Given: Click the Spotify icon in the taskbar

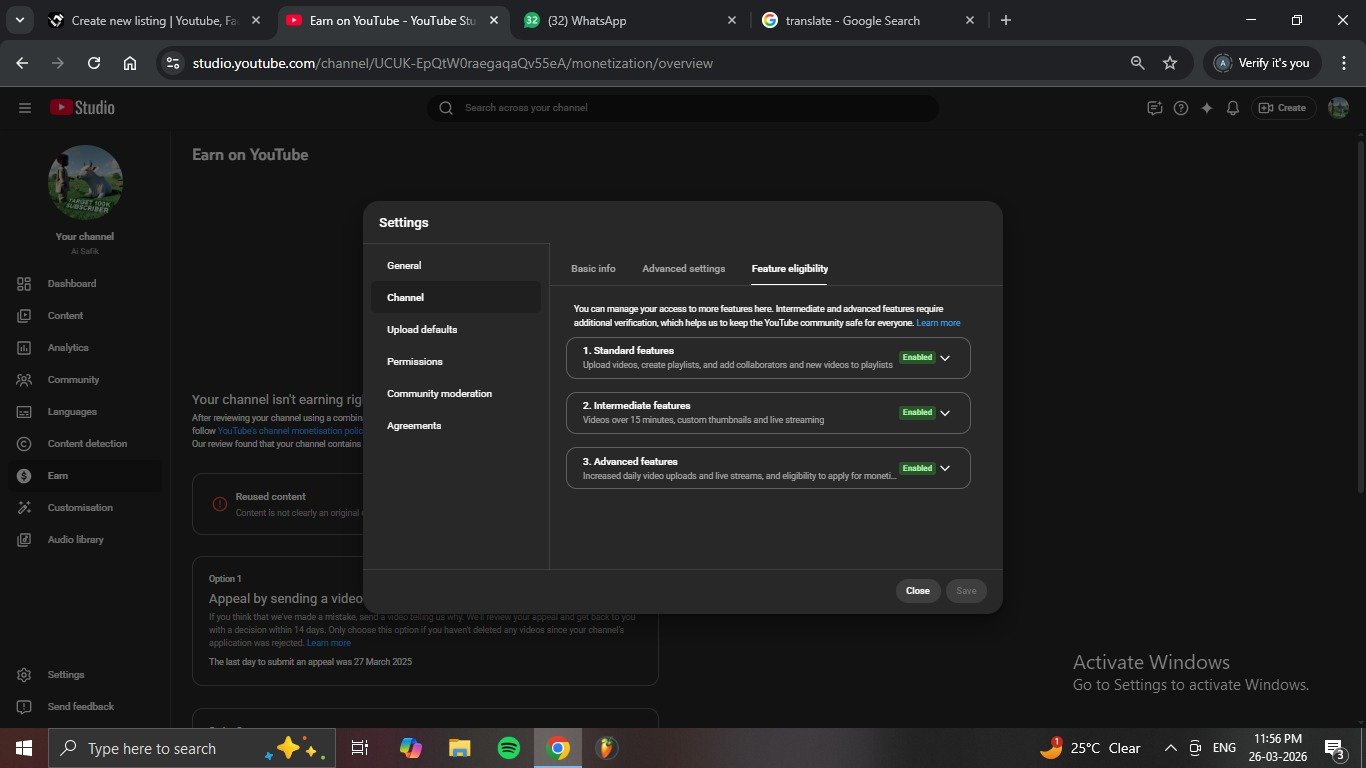Looking at the screenshot, I should pos(508,748).
